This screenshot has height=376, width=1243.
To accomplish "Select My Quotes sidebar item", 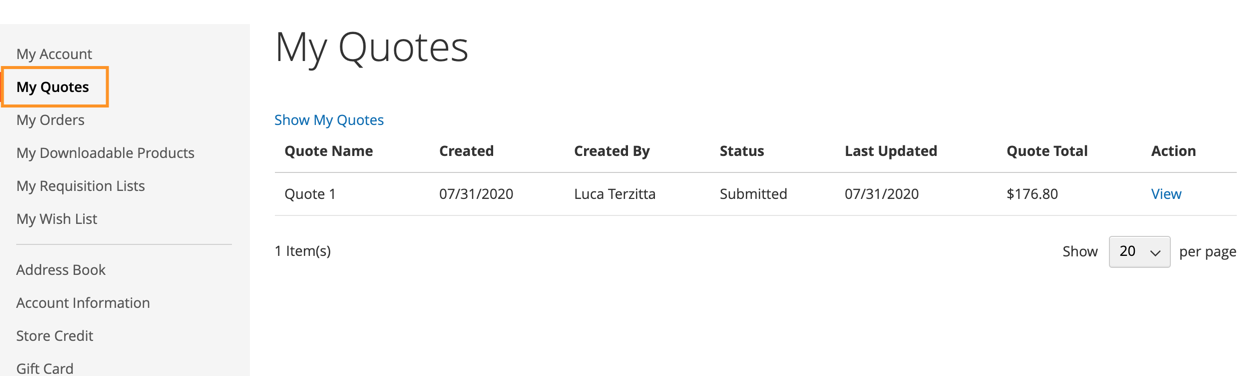I will pos(53,87).
